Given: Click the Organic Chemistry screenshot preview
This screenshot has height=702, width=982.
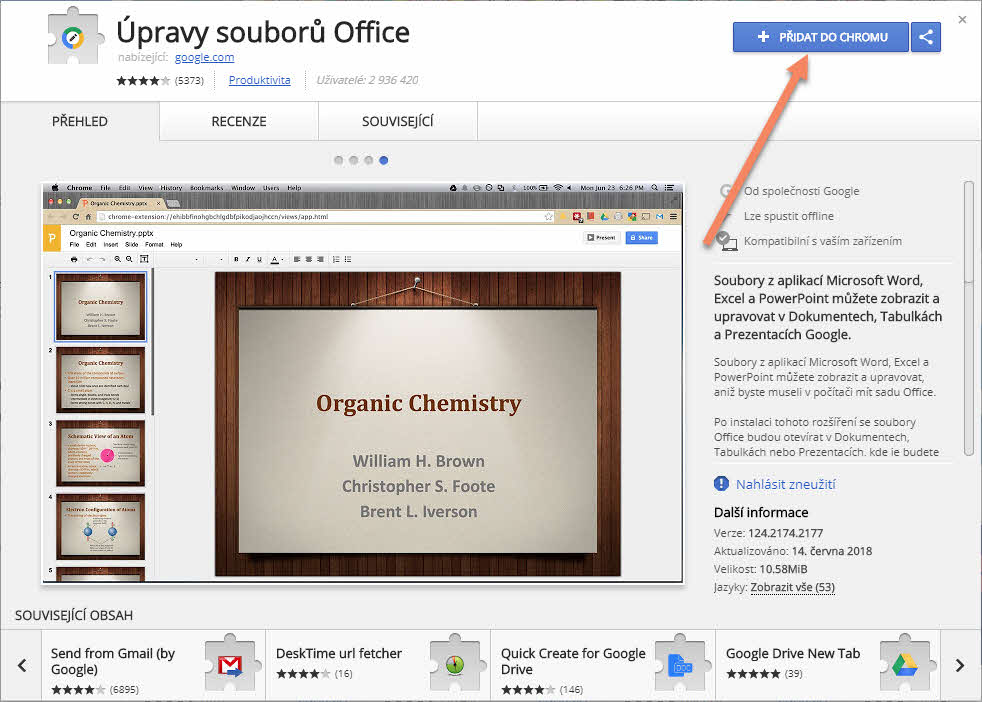Looking at the screenshot, I should coord(363,383).
